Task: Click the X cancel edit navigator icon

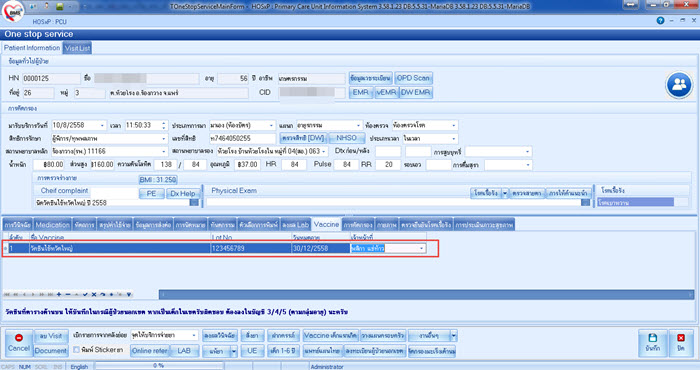Action: point(94,295)
